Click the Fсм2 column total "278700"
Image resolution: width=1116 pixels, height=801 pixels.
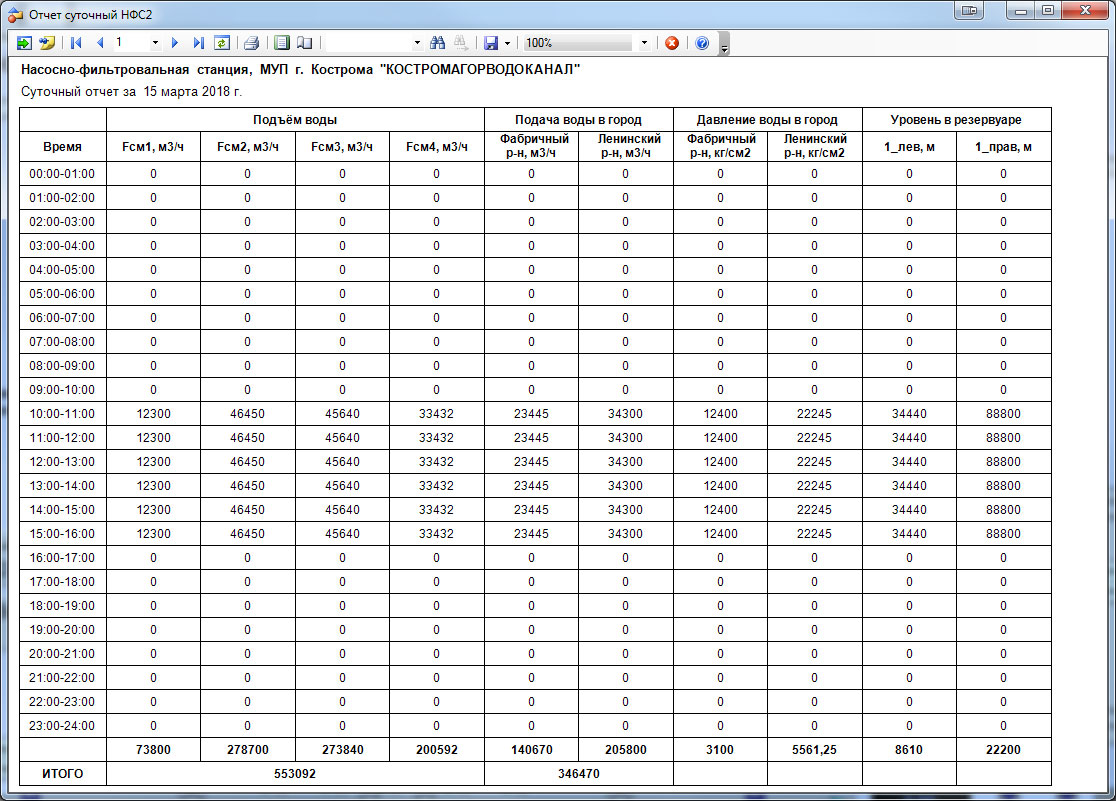(x=248, y=750)
